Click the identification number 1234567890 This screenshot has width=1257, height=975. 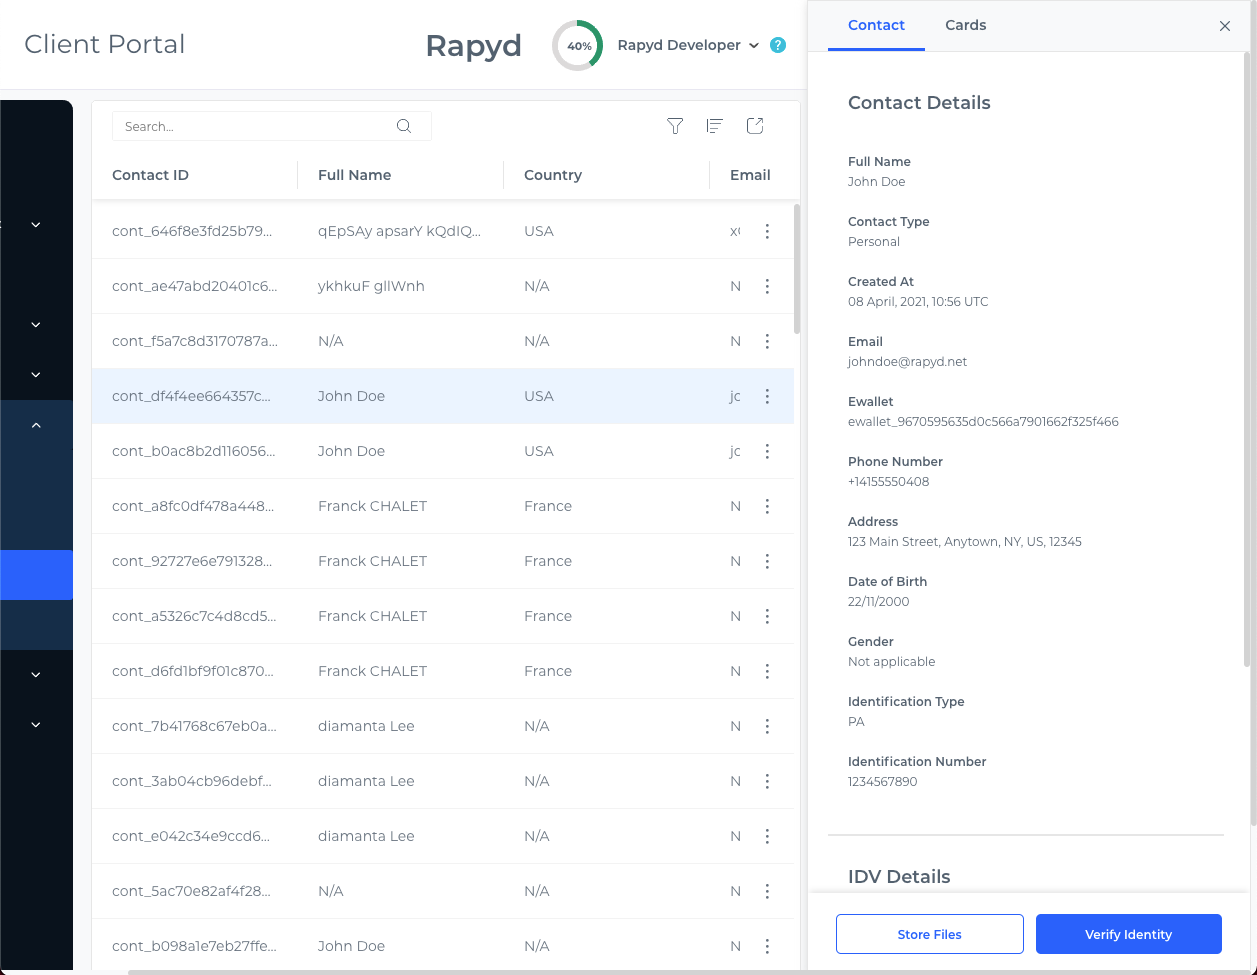[882, 782]
